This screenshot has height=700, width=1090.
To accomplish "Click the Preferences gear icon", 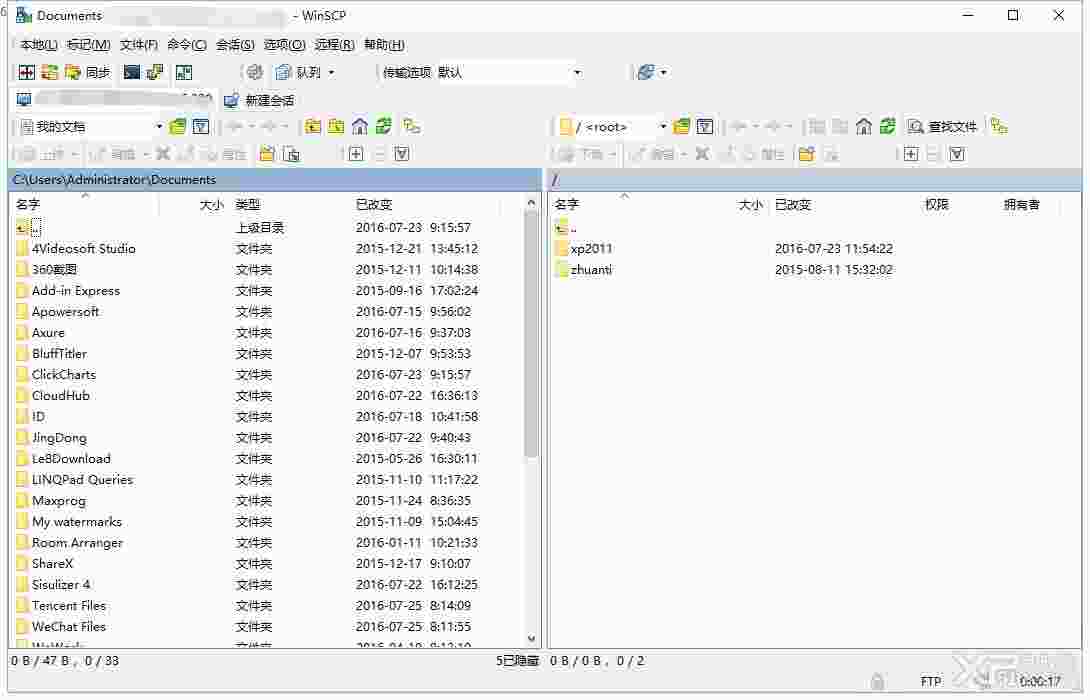I will click(x=254, y=72).
